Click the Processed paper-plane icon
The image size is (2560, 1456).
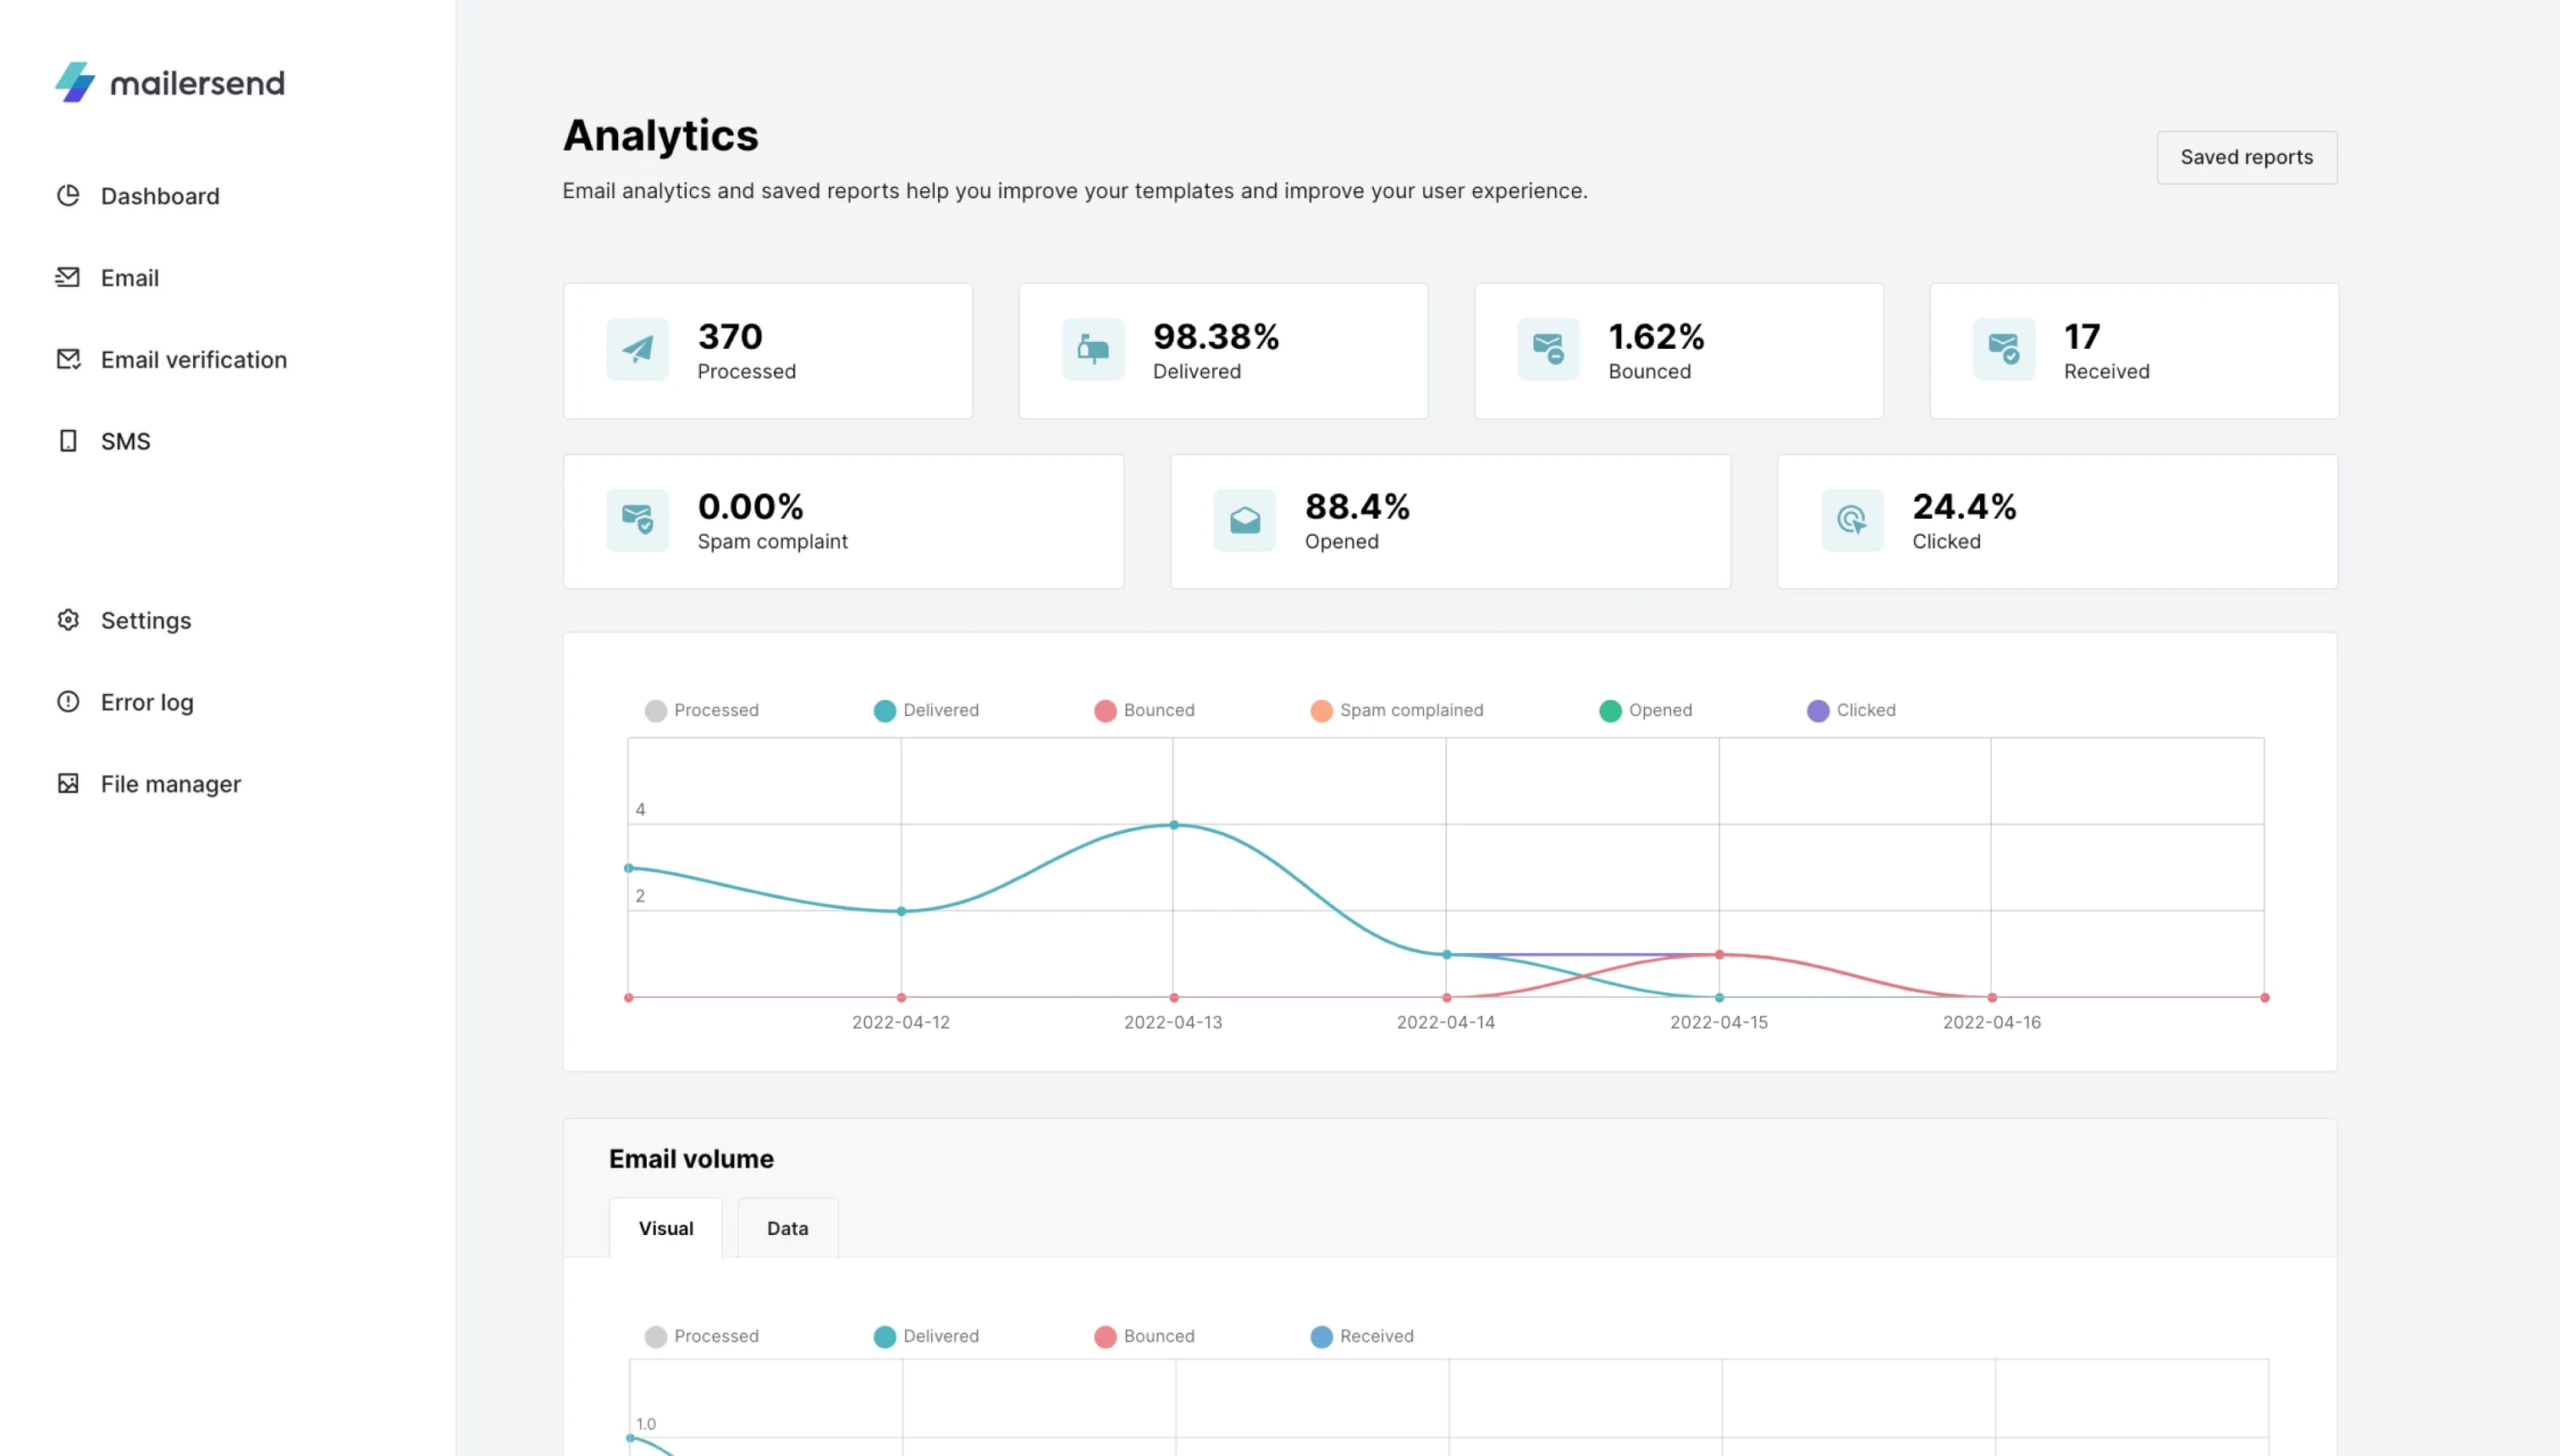point(638,349)
